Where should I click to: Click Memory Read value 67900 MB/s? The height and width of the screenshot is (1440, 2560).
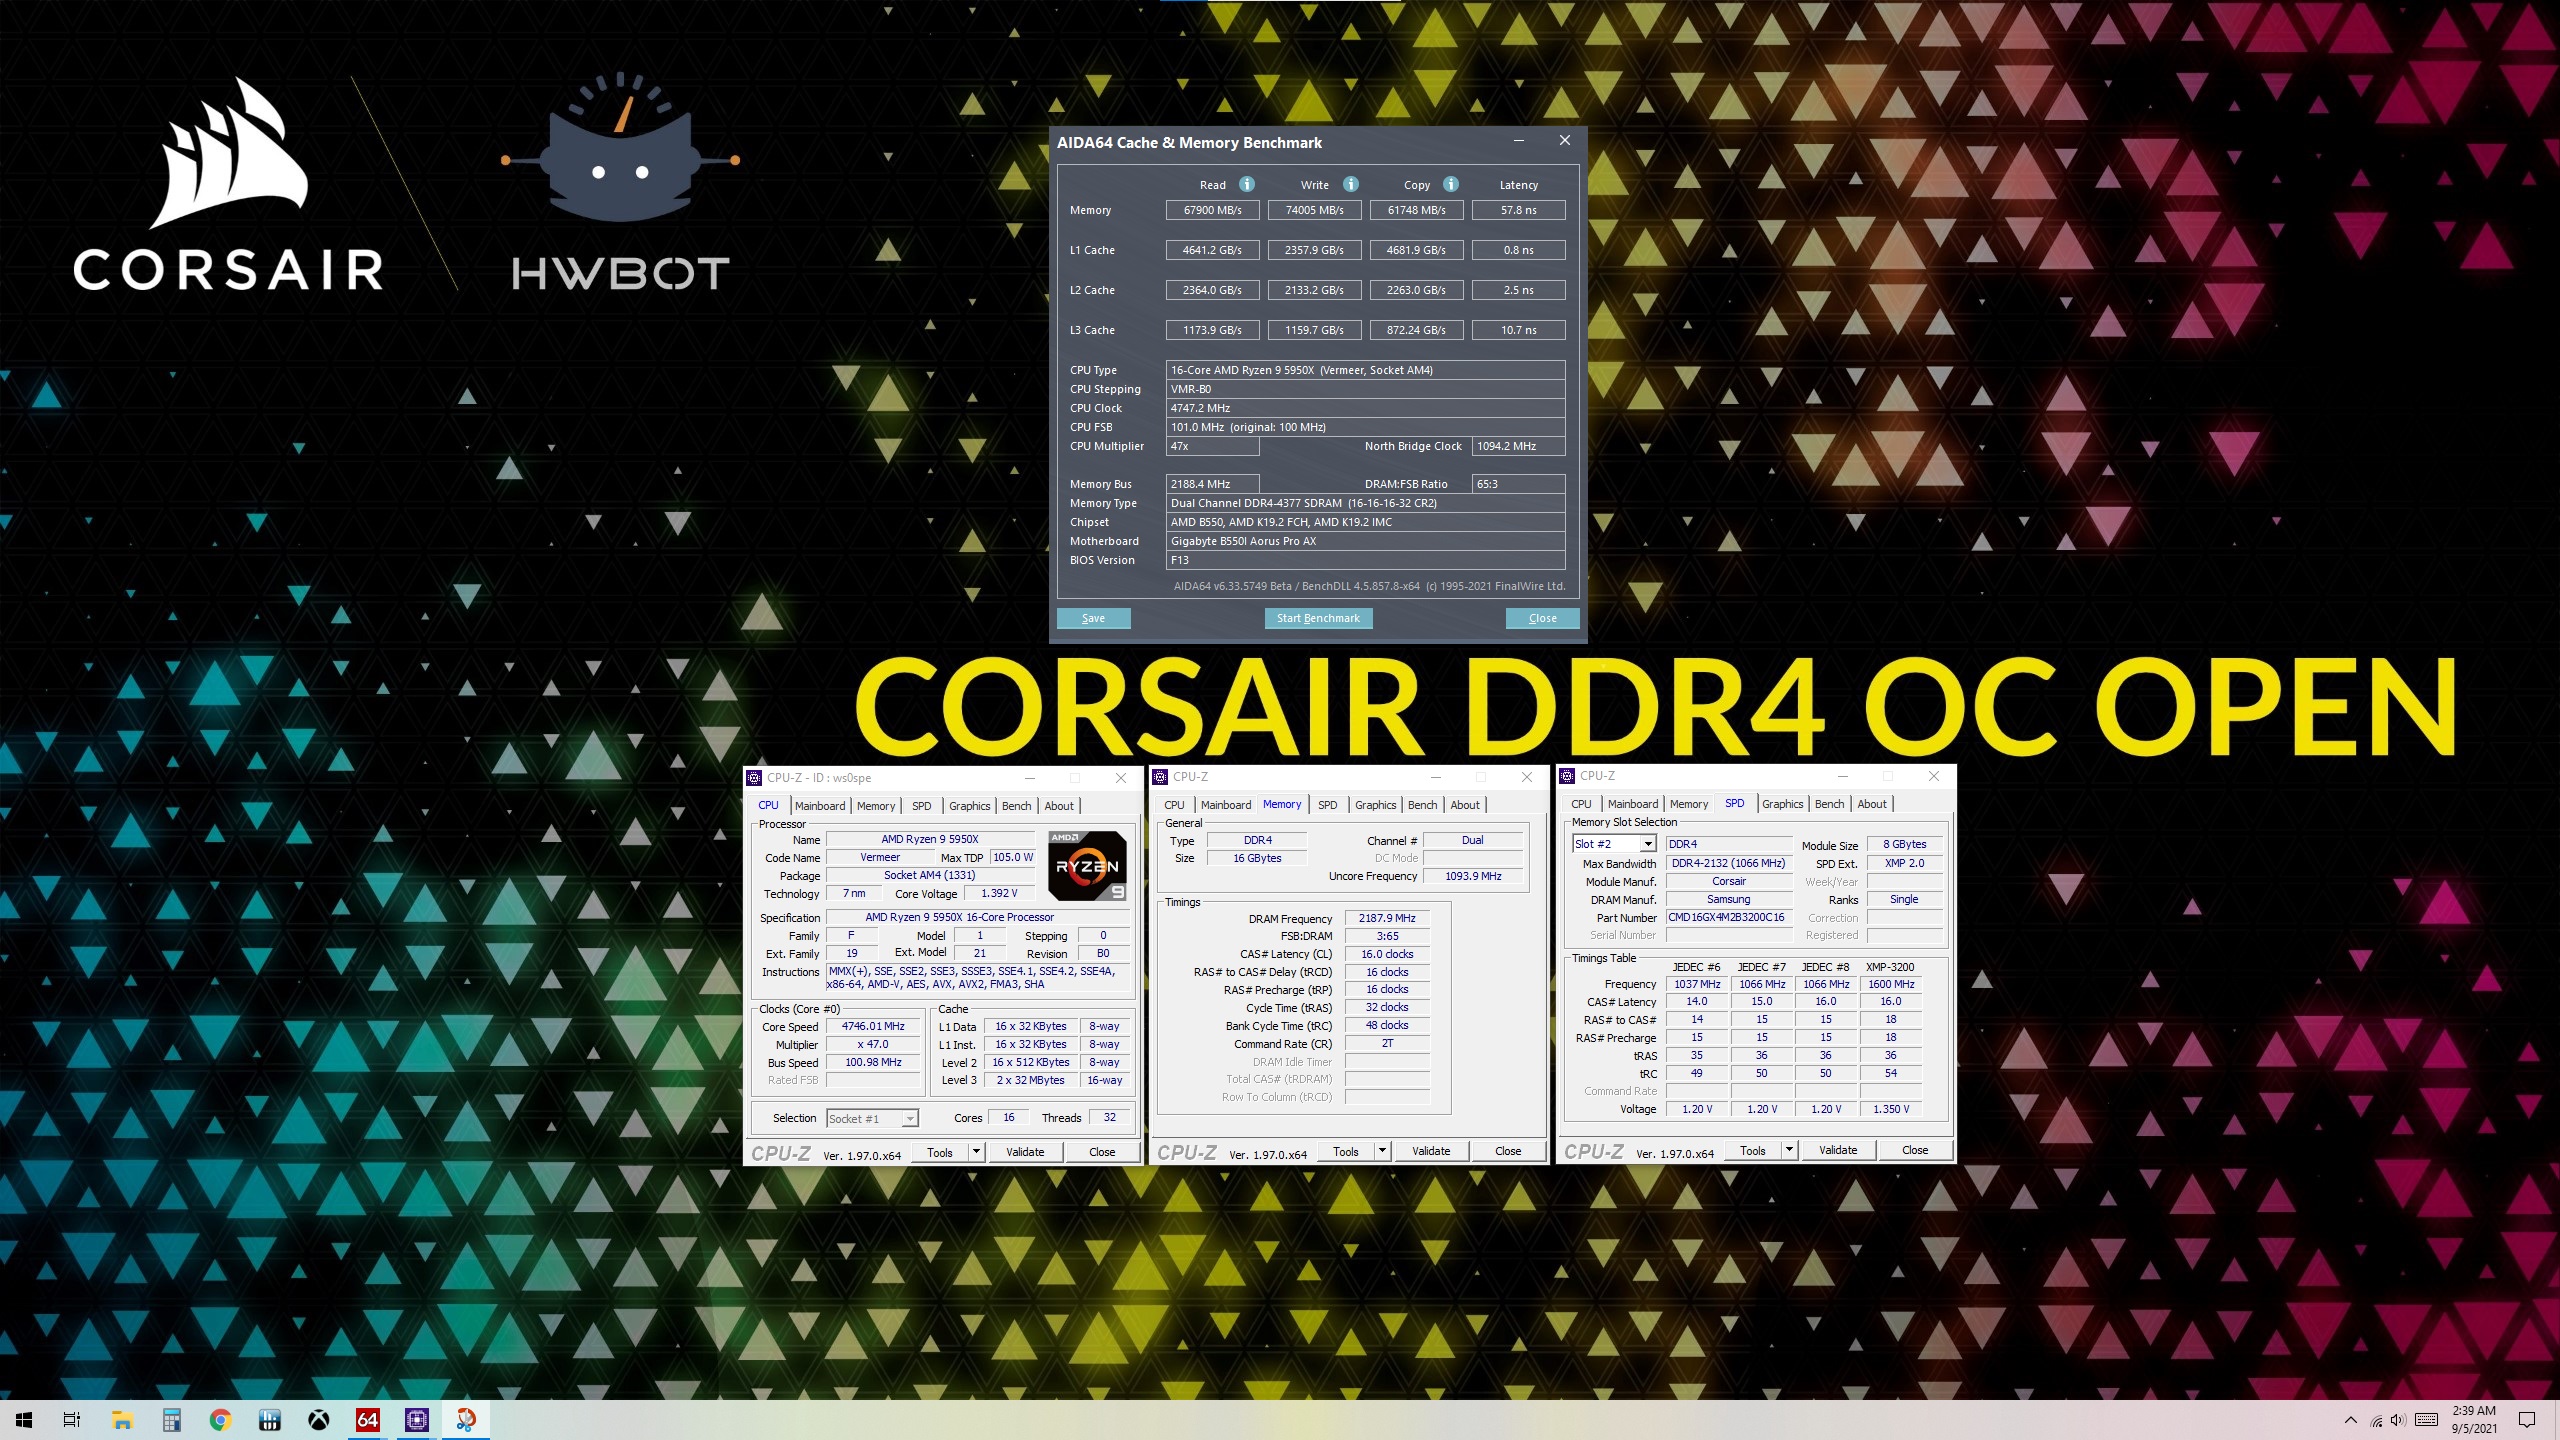coord(1213,210)
